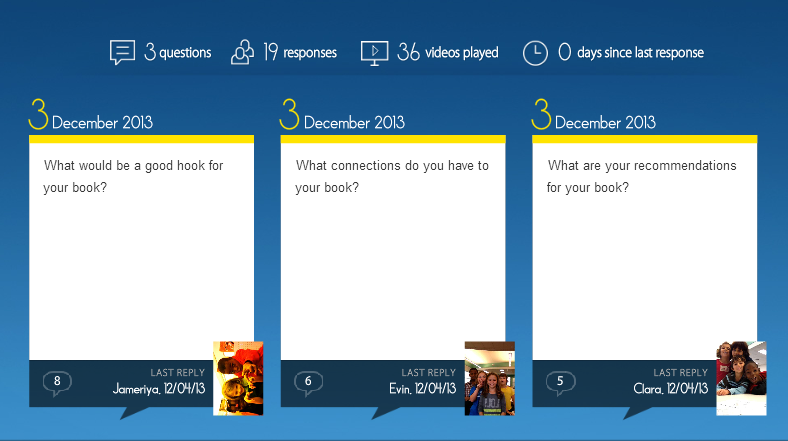
Task: Open the book connections question
Action: (x=392, y=176)
